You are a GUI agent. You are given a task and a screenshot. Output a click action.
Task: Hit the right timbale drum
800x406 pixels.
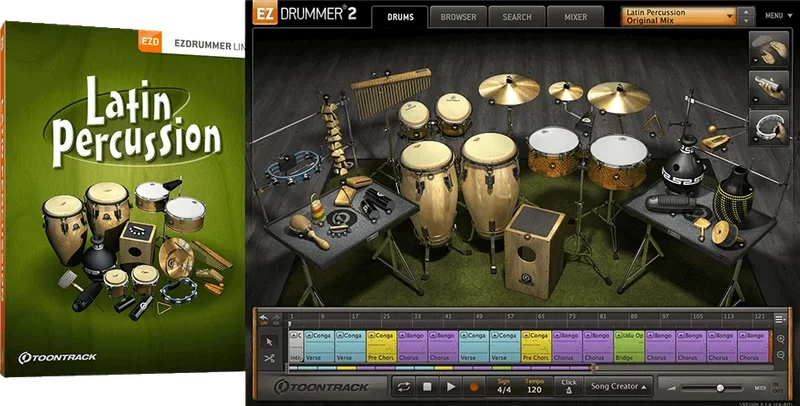click(x=618, y=161)
